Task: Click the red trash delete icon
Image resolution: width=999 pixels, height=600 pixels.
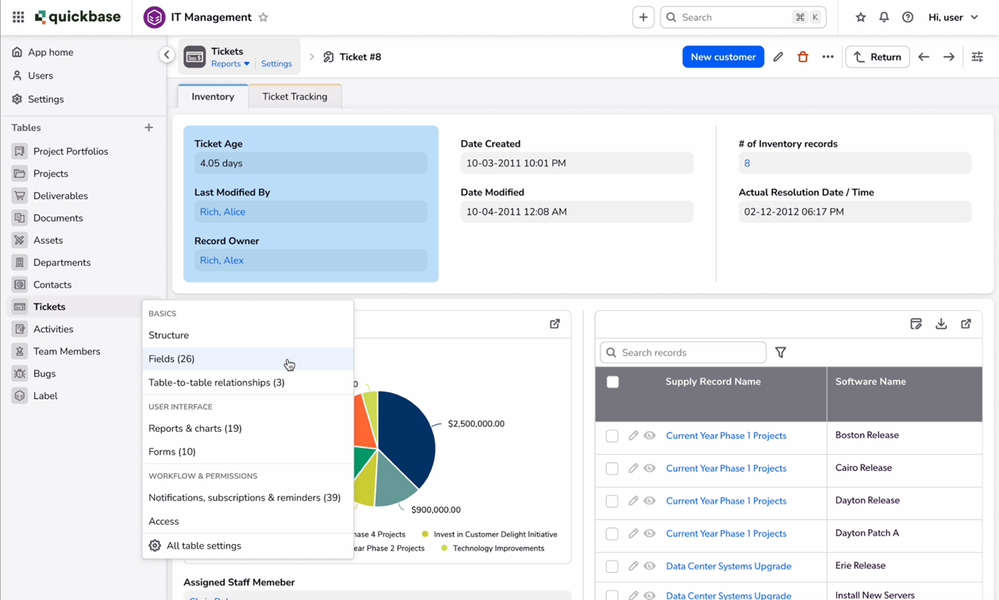Action: coord(803,57)
